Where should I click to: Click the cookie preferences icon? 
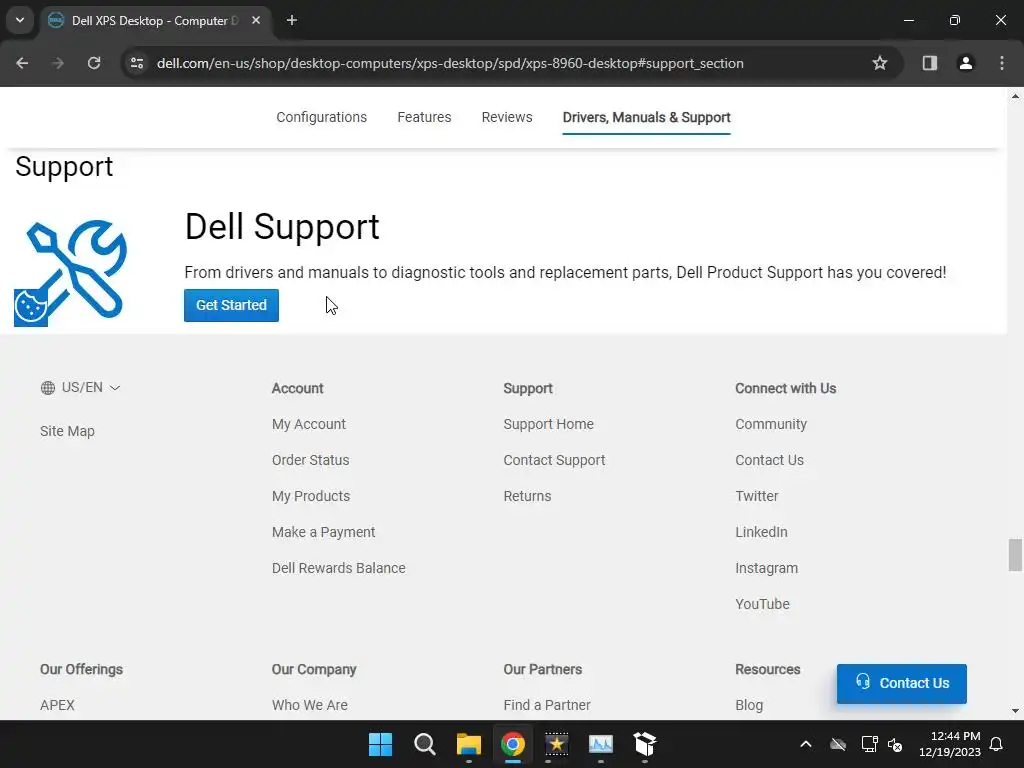(x=31, y=307)
